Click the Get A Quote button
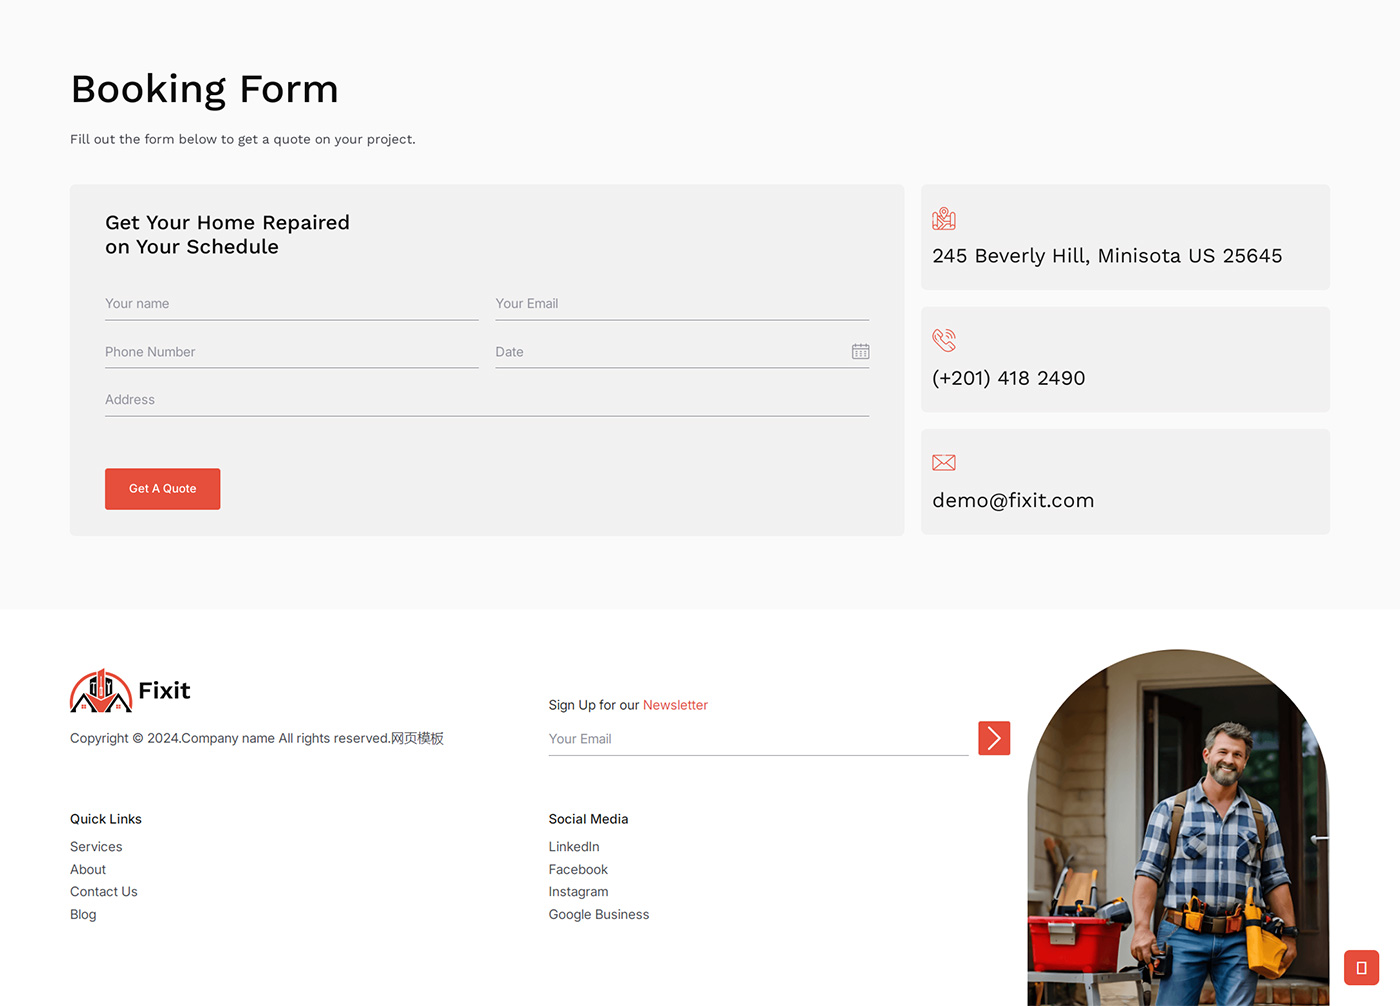 [162, 489]
